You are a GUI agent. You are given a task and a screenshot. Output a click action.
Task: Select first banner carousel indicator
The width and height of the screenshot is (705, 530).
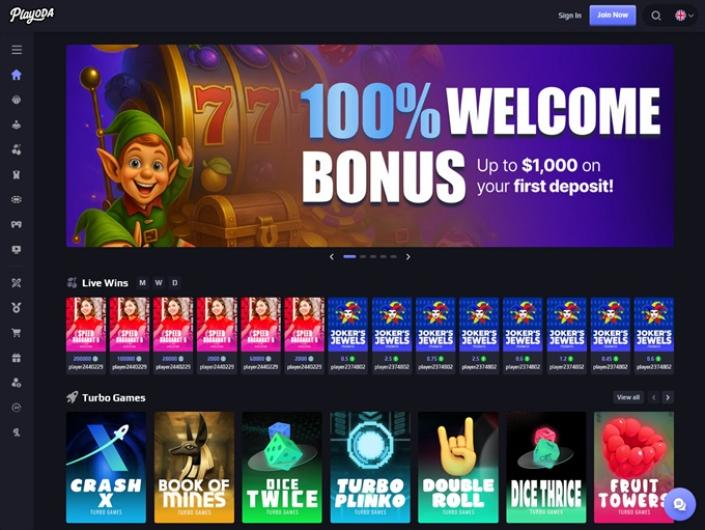click(349, 257)
